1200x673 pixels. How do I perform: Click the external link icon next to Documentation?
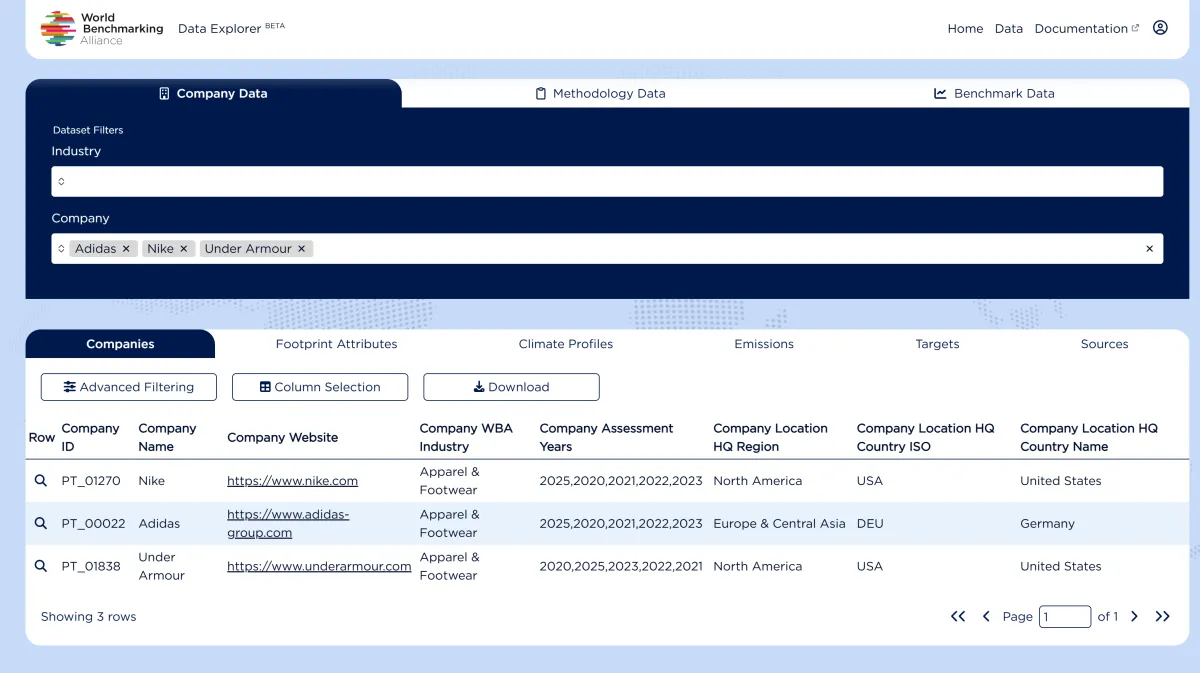click(1135, 25)
